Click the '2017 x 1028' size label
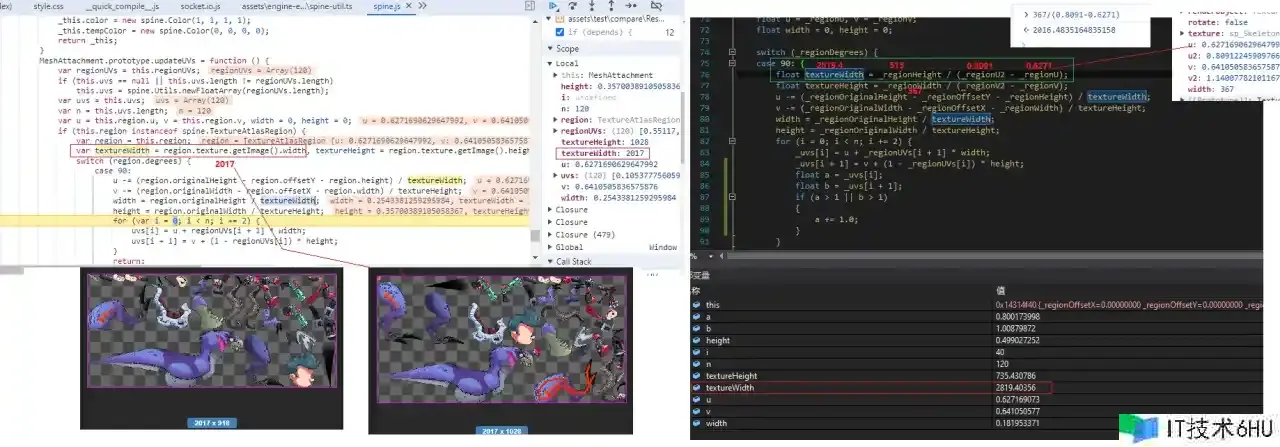This screenshot has height=447, width=1280. [501, 431]
